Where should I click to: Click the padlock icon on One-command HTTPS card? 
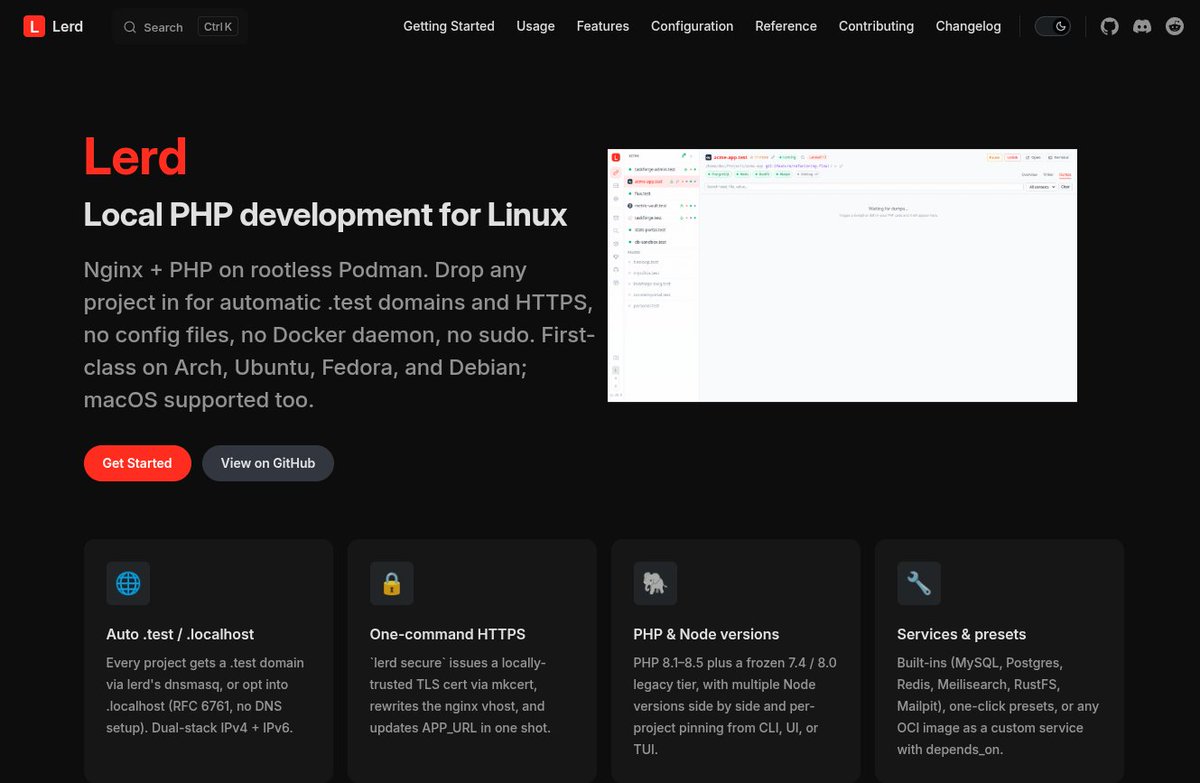(x=392, y=583)
